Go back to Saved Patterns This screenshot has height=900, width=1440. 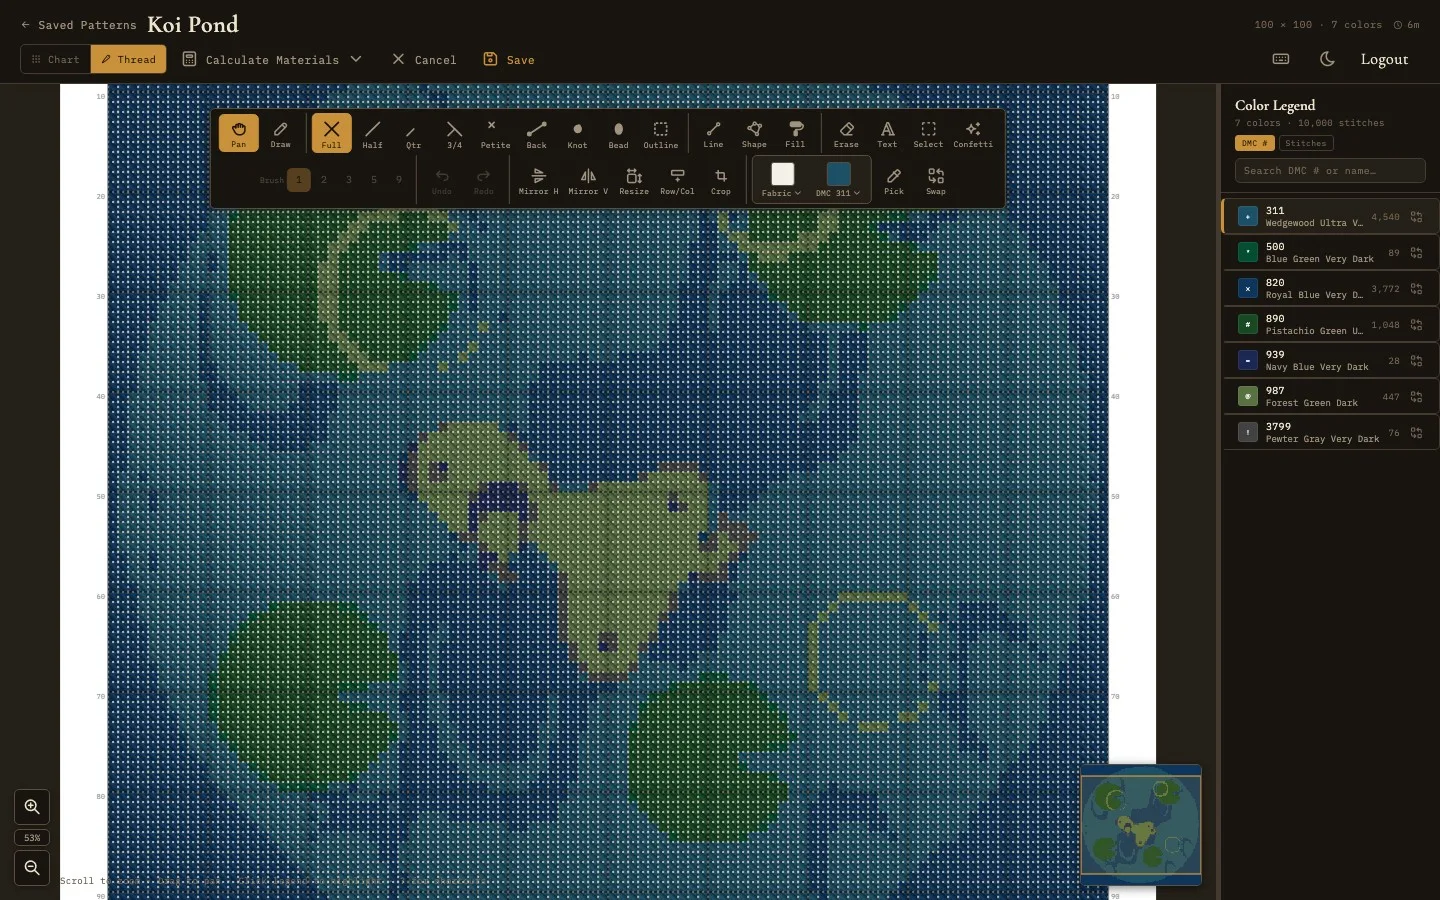click(x=78, y=25)
